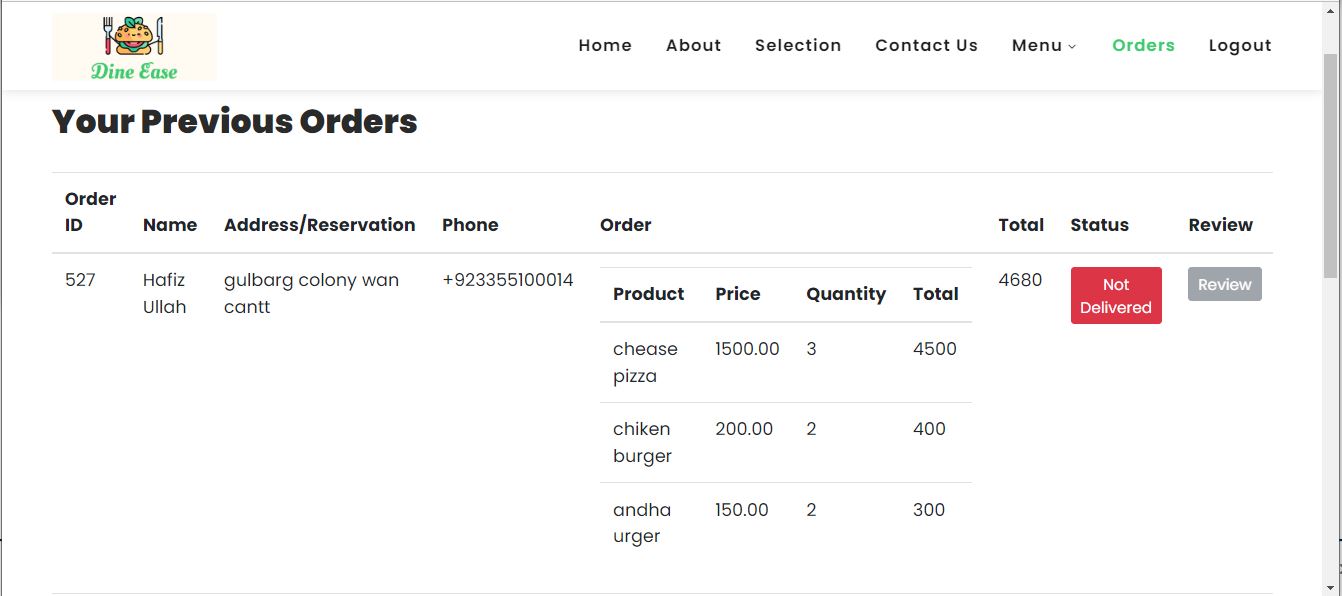The image size is (1342, 596).
Task: Click the Not Delivered status badge
Action: click(1116, 295)
